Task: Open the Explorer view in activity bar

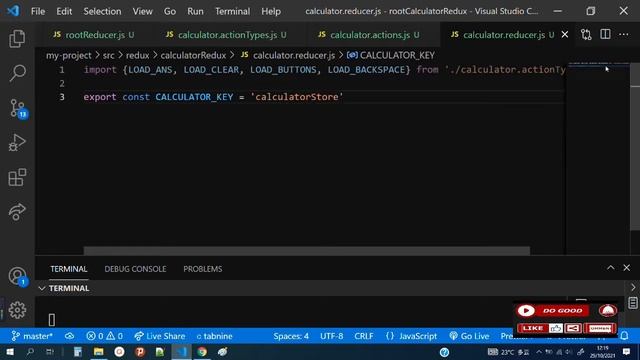Action: pyautogui.click(x=17, y=39)
